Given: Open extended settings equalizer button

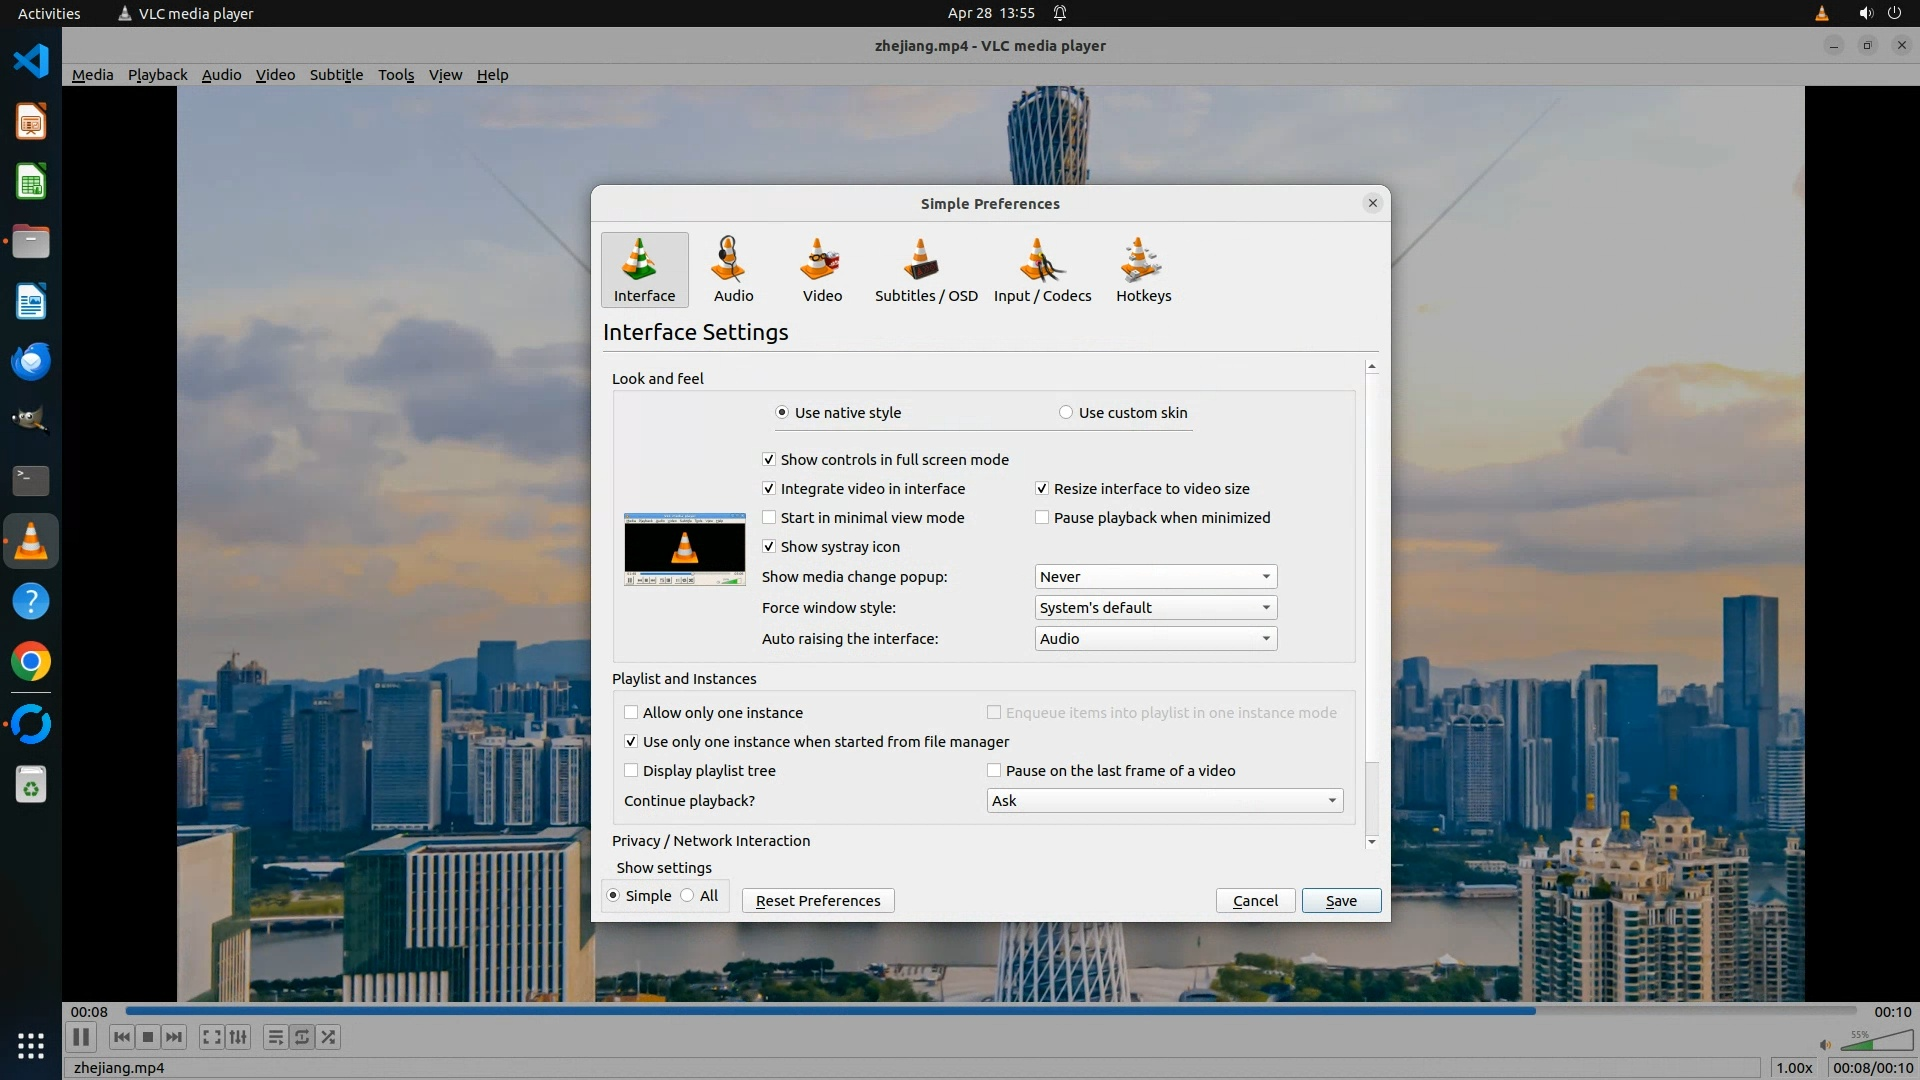Looking at the screenshot, I should (x=238, y=1037).
